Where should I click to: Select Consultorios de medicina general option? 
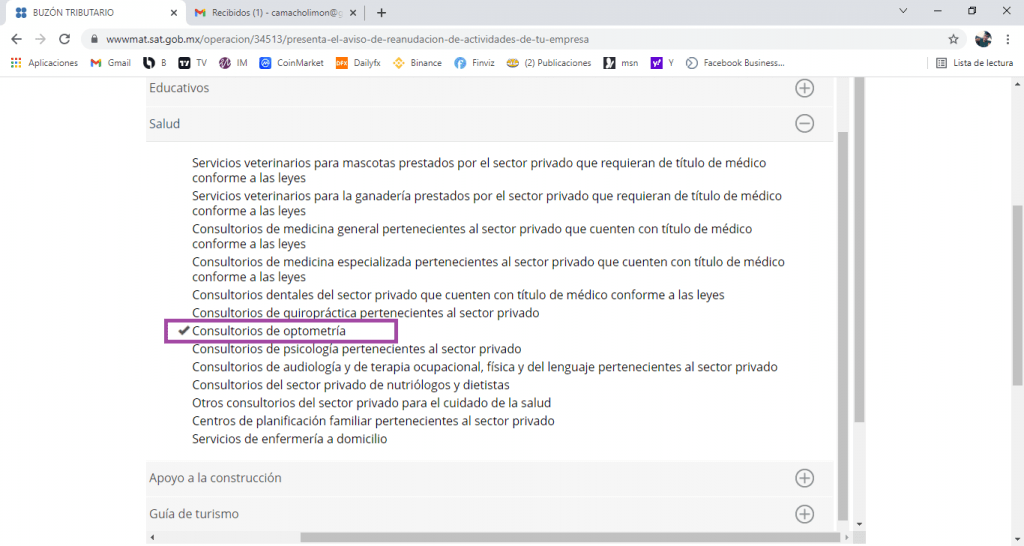click(472, 236)
